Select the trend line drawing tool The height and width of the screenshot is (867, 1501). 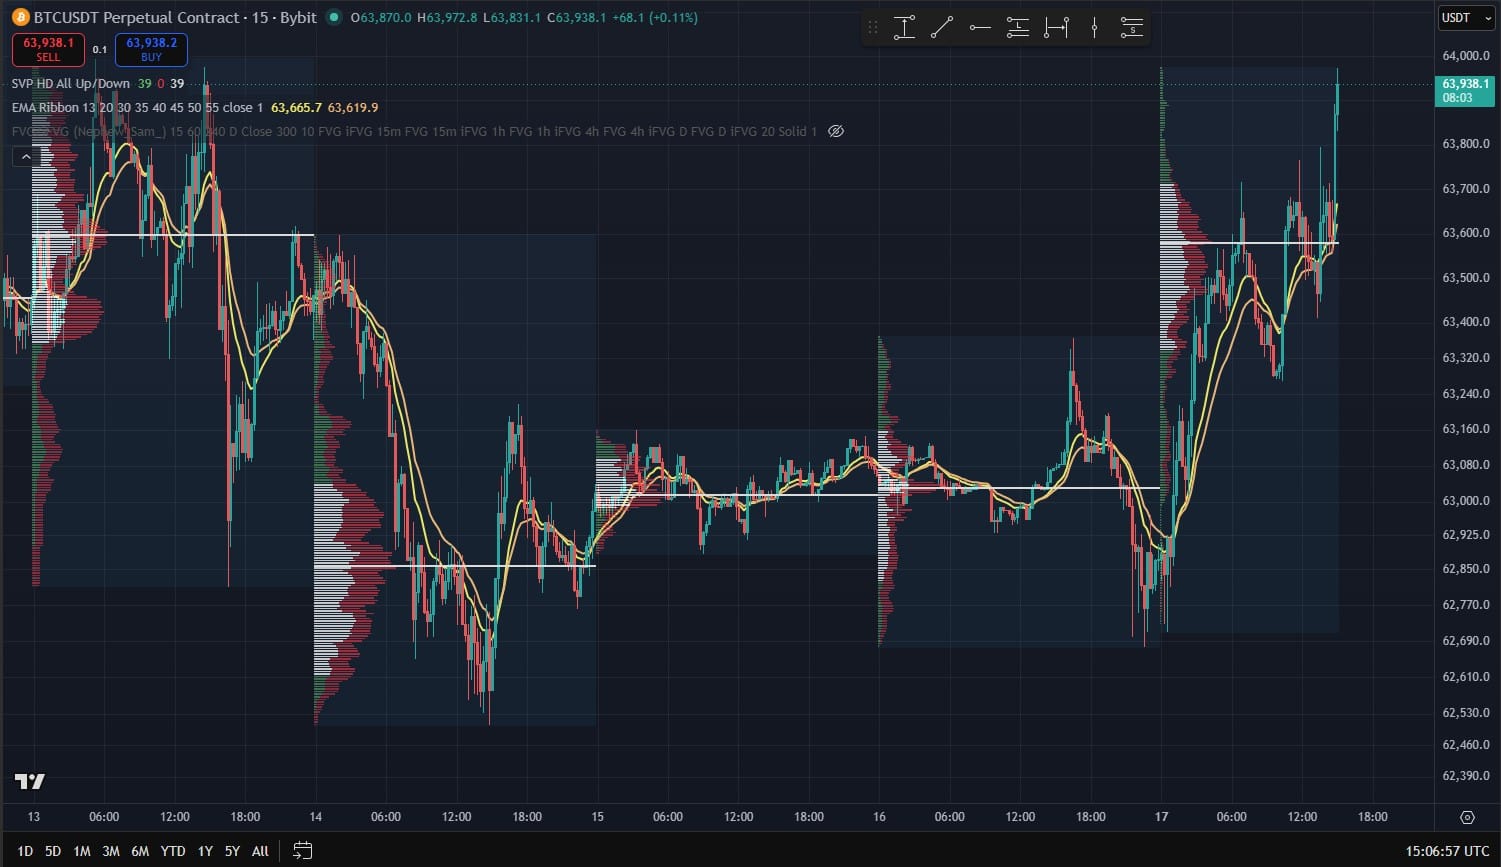[942, 28]
